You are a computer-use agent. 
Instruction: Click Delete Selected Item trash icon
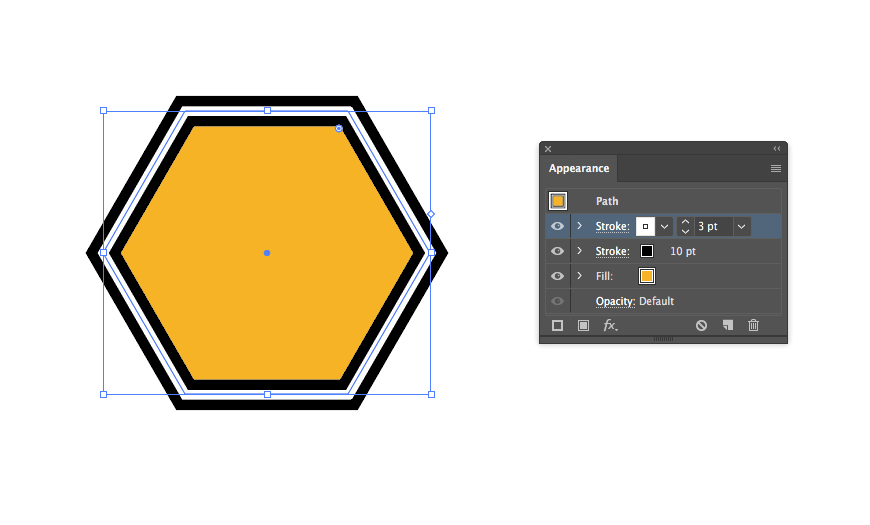coord(753,326)
